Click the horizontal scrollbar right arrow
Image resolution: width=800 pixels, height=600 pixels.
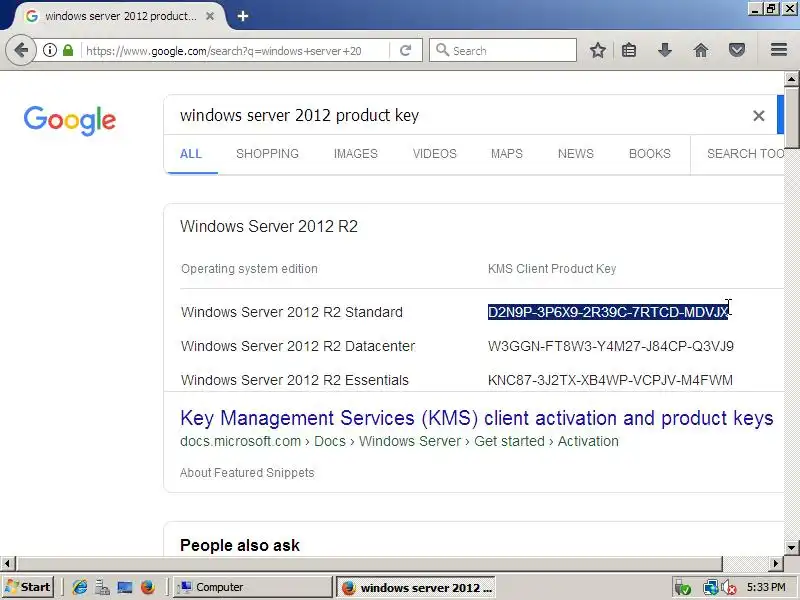pyautogui.click(x=776, y=563)
